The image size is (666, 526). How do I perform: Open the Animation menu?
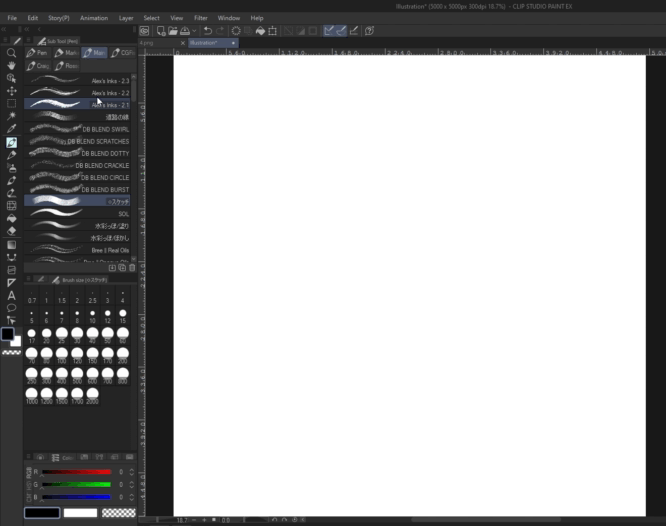pos(94,18)
